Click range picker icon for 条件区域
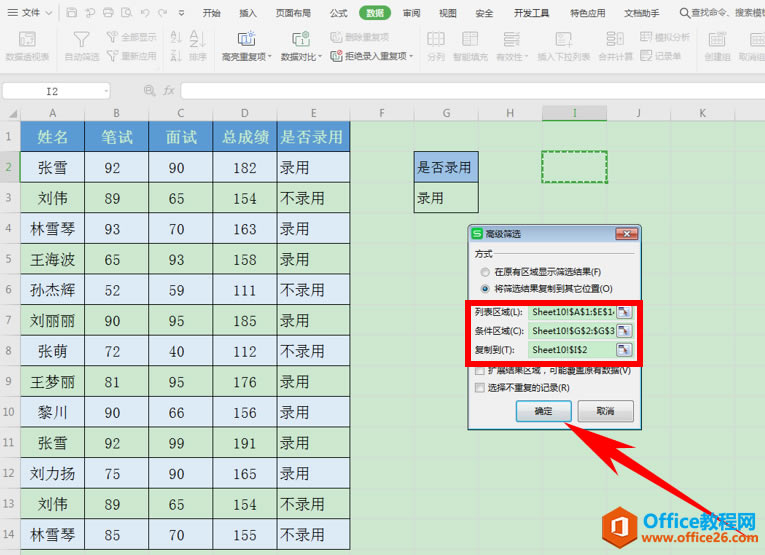This screenshot has width=765, height=555. [x=624, y=331]
